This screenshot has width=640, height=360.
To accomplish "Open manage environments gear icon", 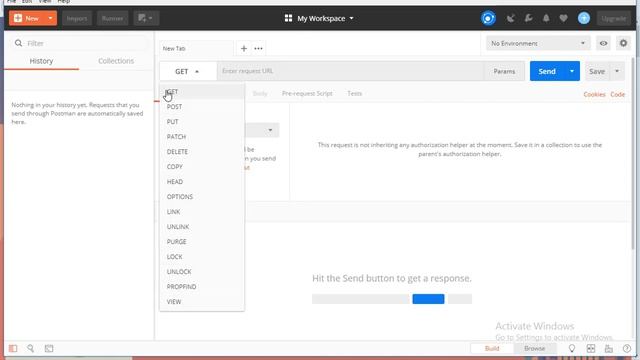I will (x=623, y=43).
